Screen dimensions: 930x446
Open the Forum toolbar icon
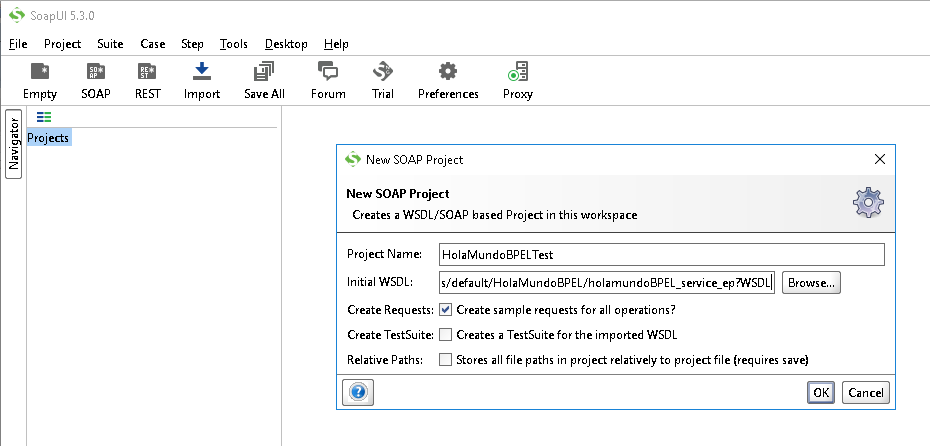[x=328, y=81]
